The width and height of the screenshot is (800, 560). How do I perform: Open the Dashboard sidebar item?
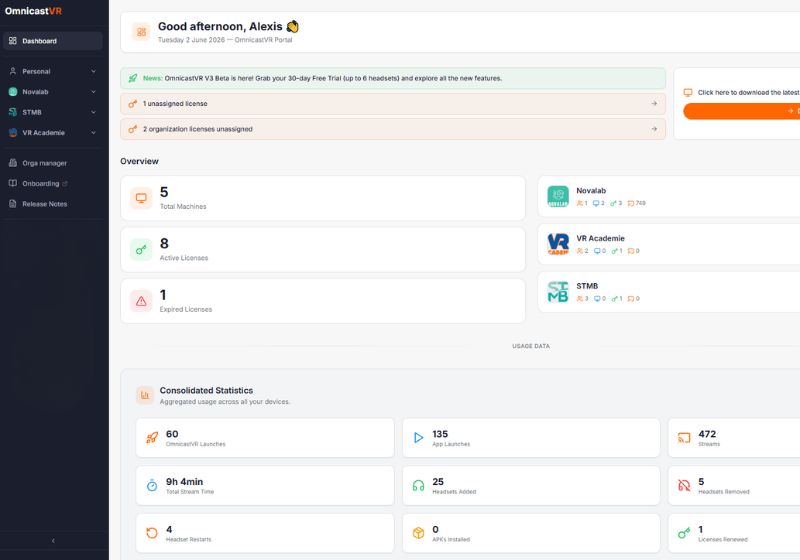coord(53,41)
